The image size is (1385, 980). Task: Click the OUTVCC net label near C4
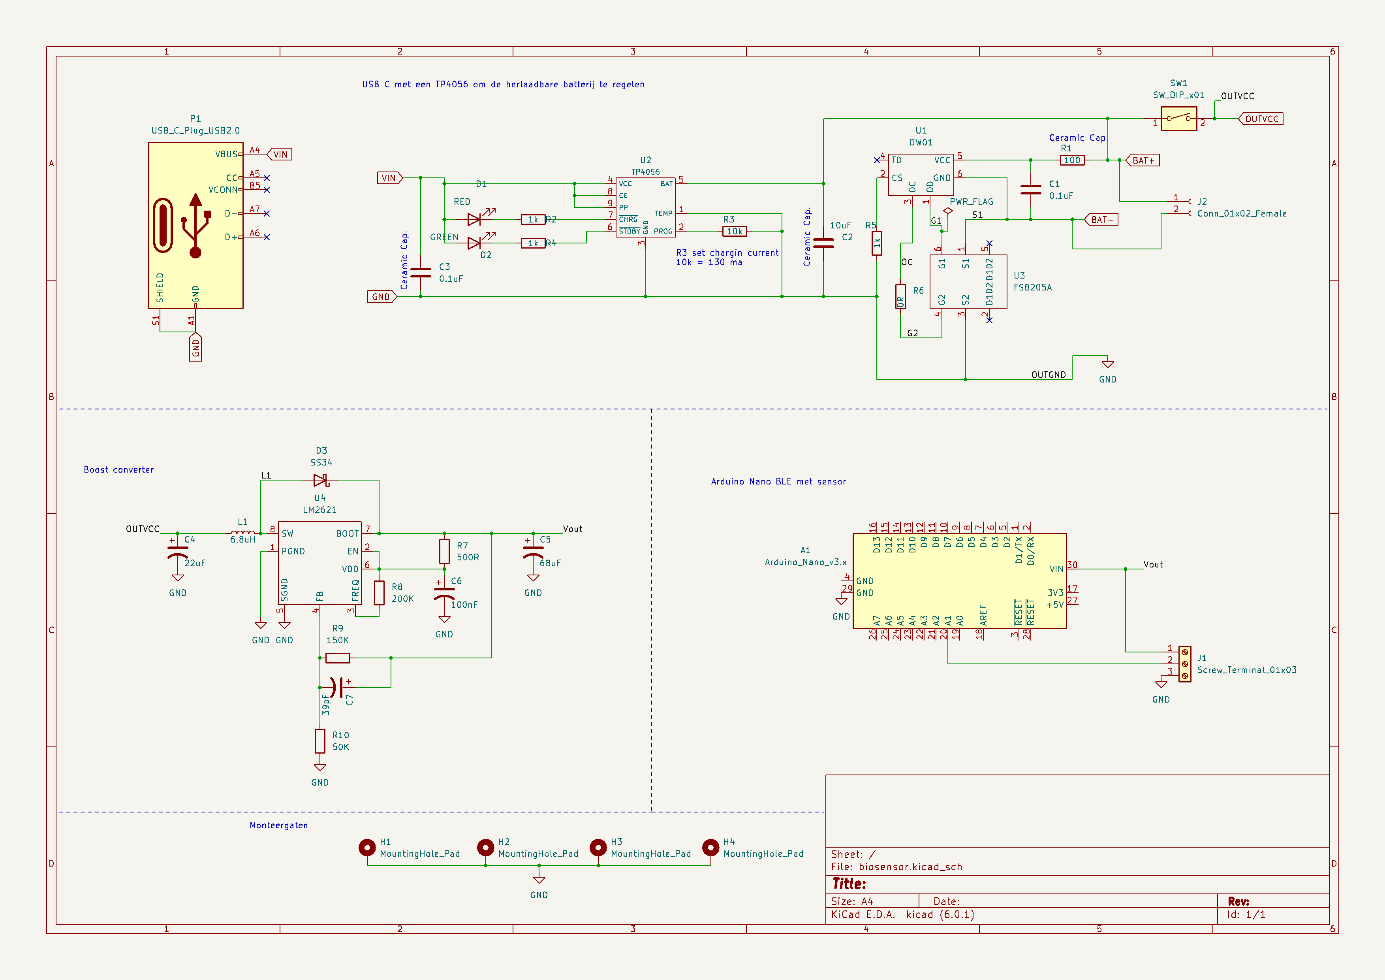[142, 528]
